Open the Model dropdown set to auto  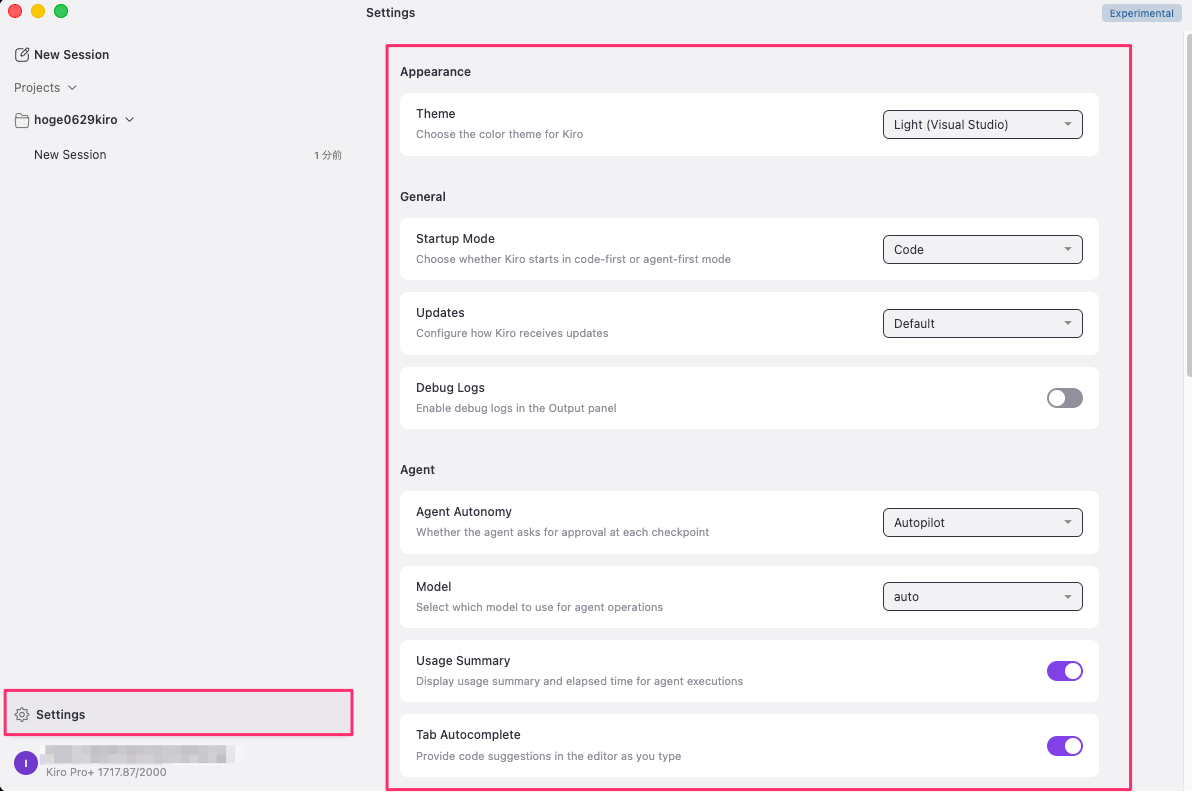point(982,597)
